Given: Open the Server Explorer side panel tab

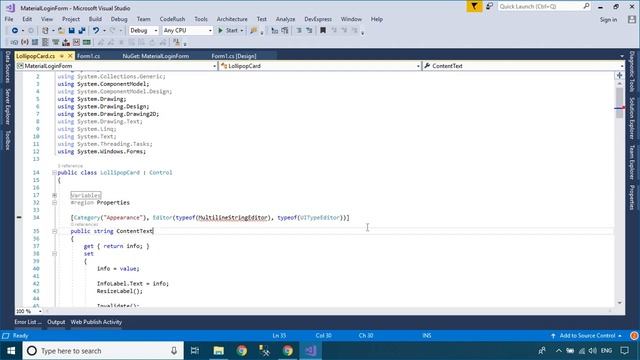Looking at the screenshot, I should 7,107.
